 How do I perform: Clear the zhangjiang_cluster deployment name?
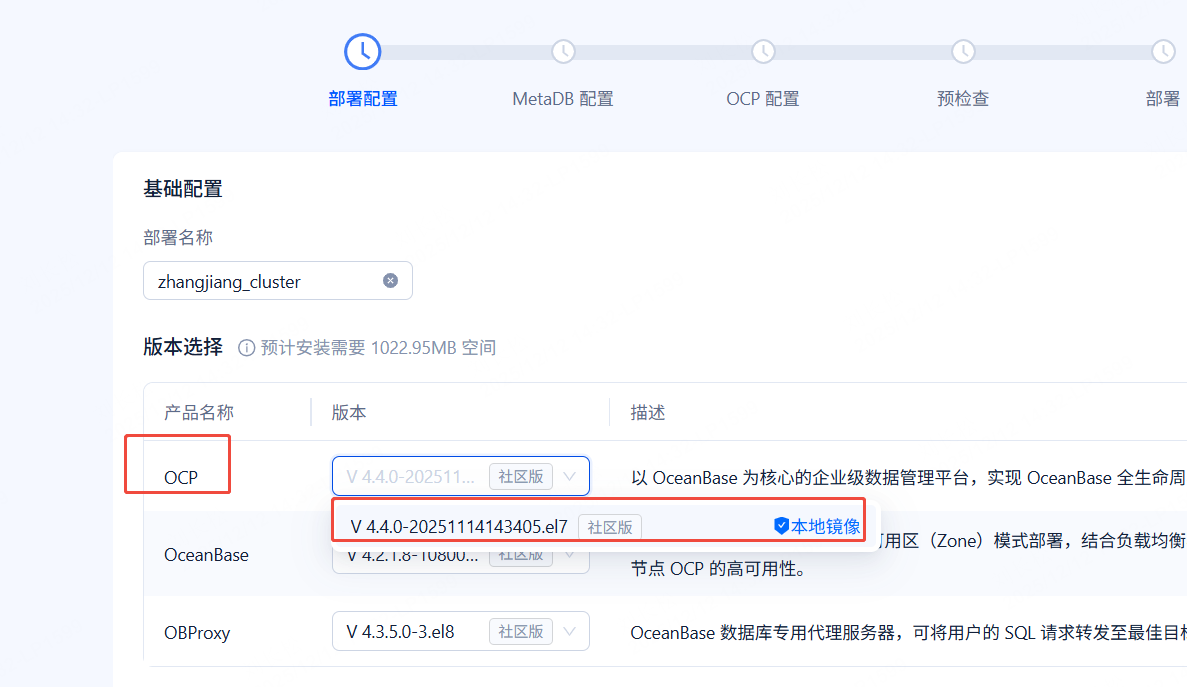390,281
